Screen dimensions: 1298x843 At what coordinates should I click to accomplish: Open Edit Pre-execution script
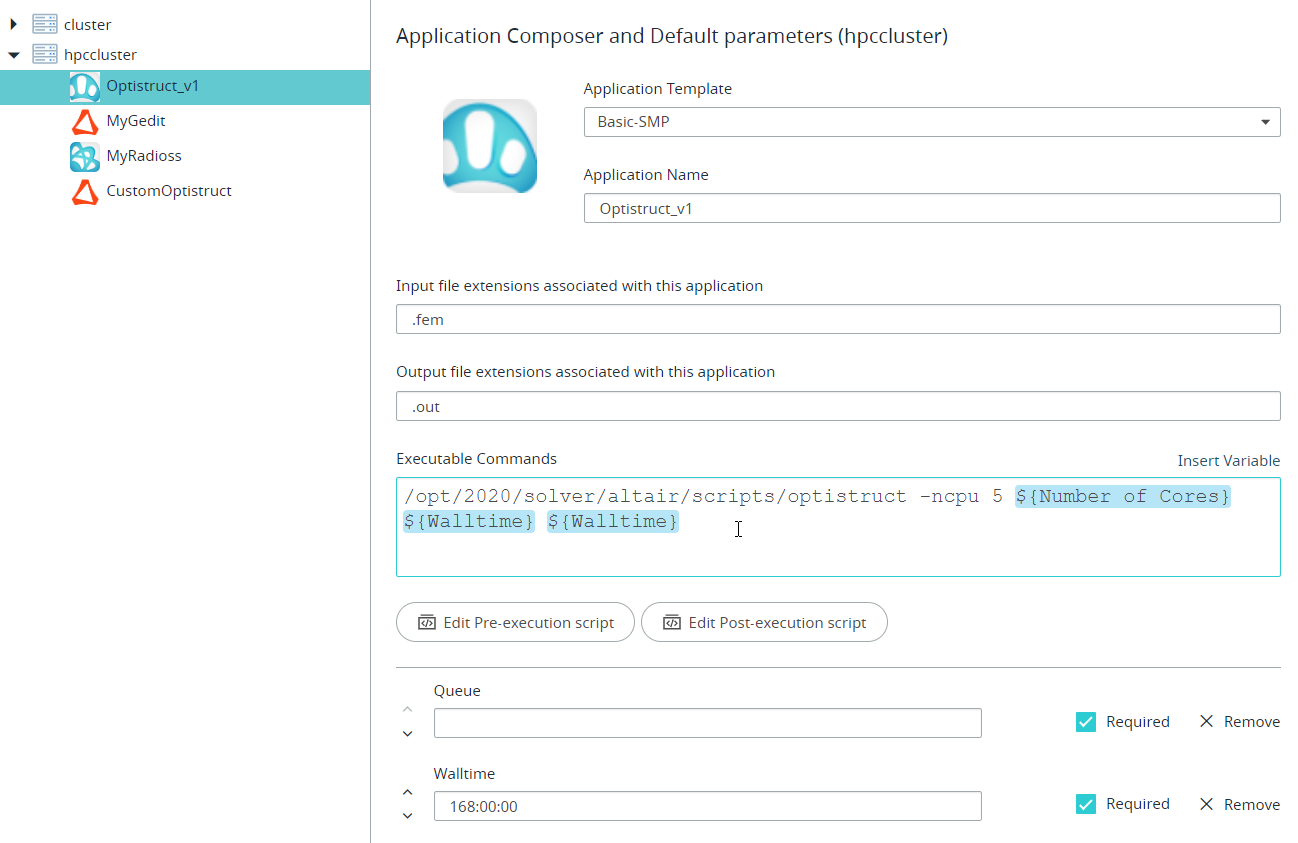pyautogui.click(x=515, y=622)
